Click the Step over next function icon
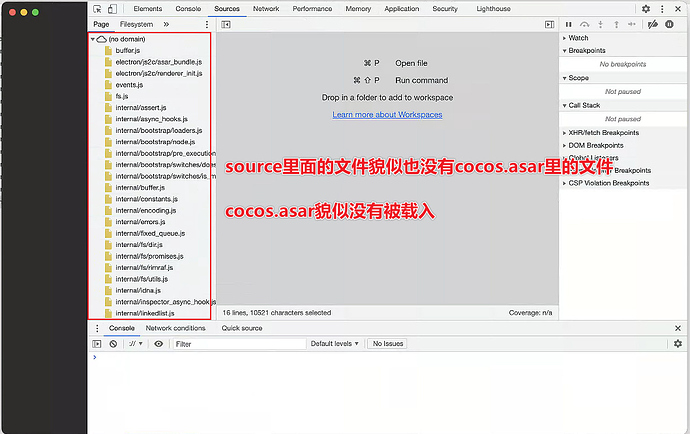 [584, 25]
